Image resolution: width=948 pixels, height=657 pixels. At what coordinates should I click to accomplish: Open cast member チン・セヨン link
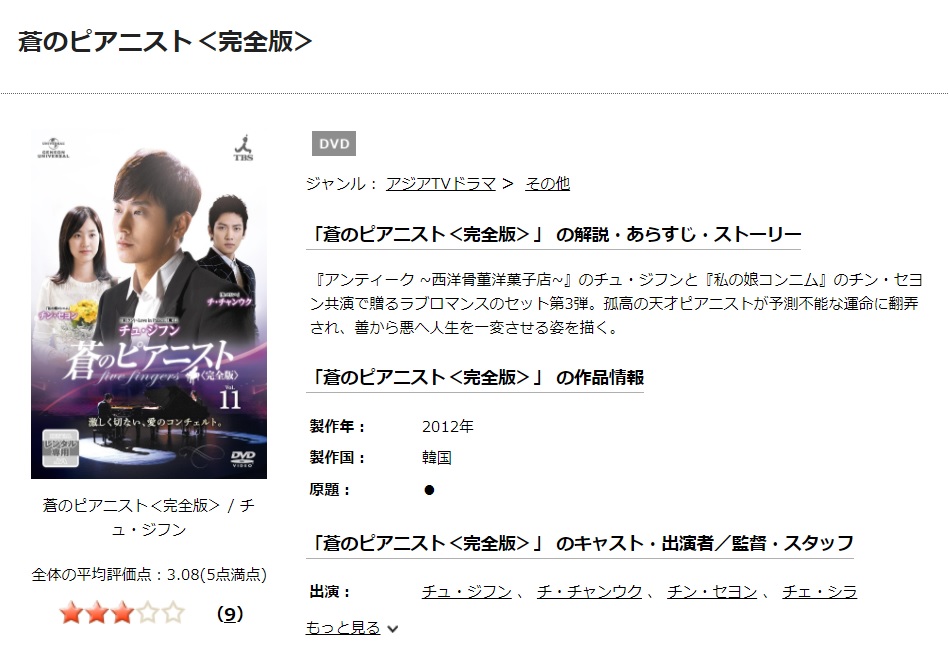click(712, 591)
